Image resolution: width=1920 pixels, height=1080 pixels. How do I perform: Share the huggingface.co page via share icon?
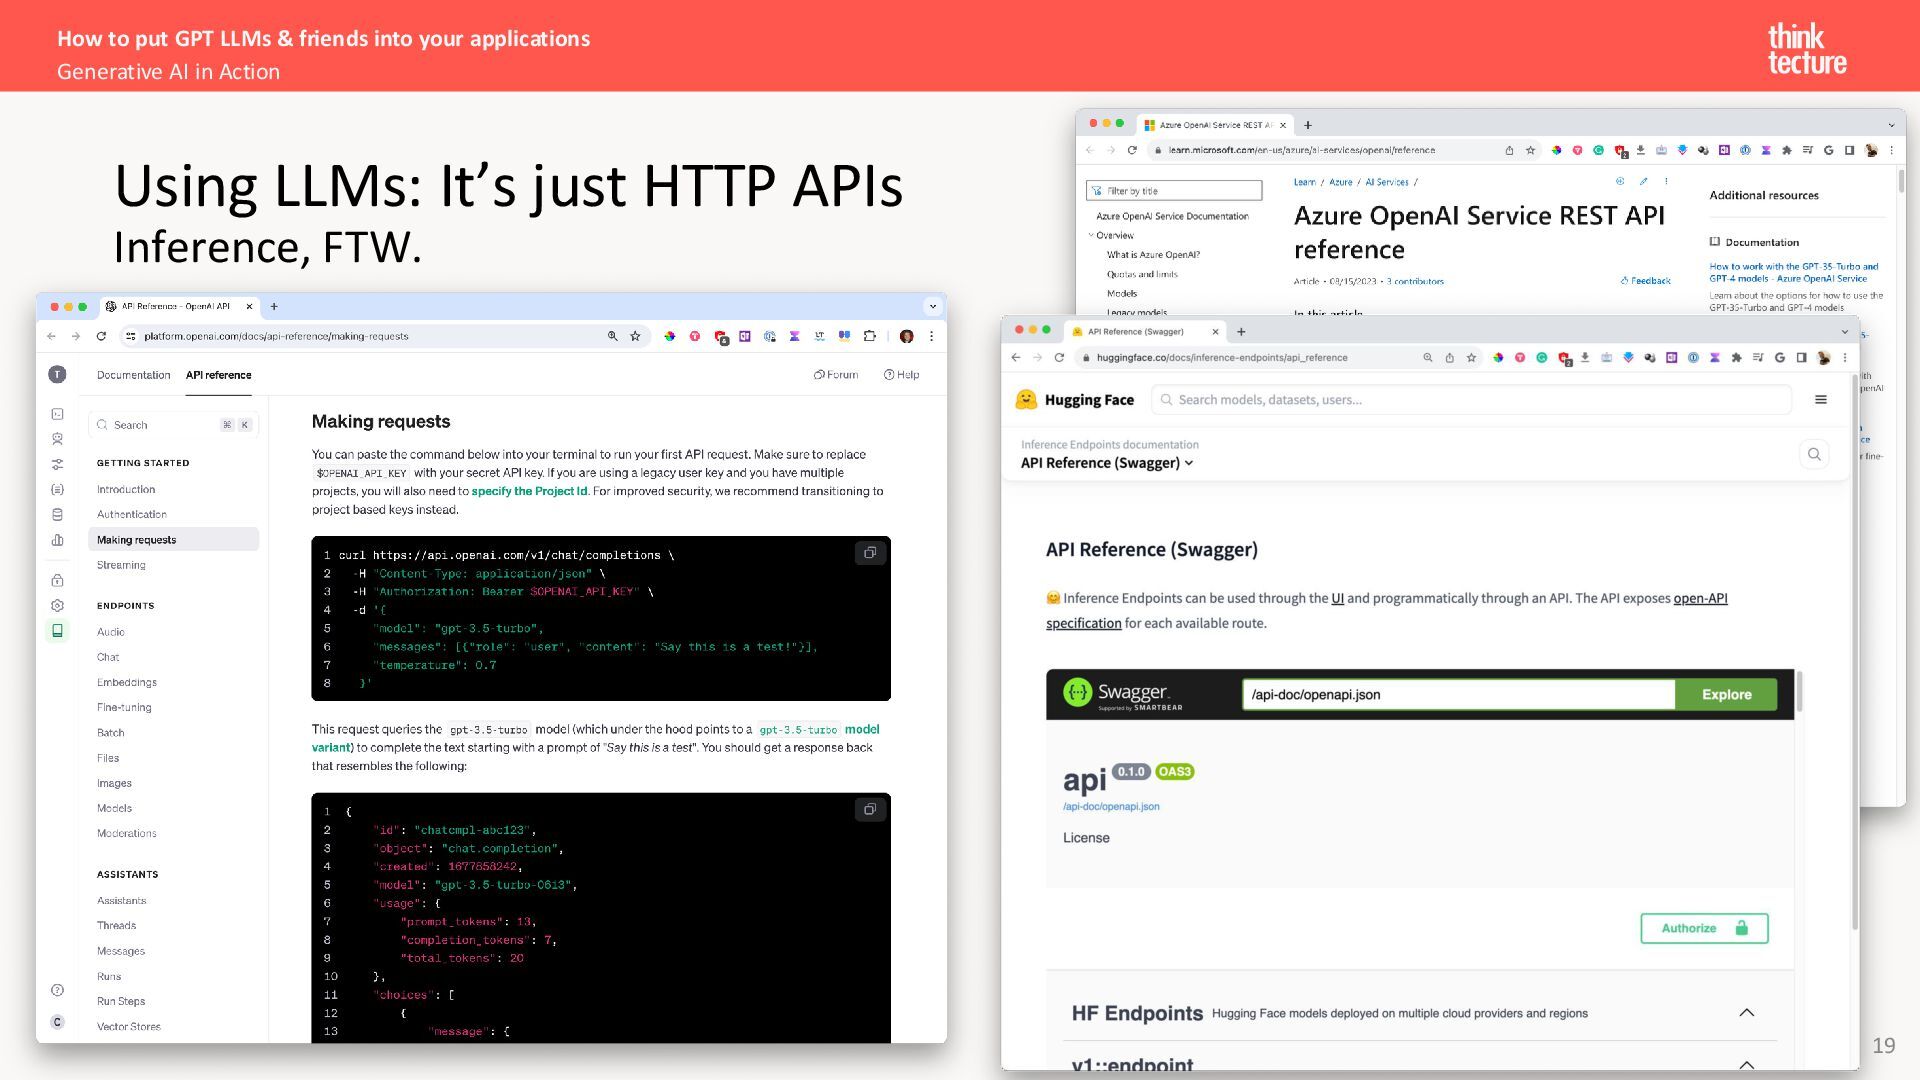tap(1449, 357)
